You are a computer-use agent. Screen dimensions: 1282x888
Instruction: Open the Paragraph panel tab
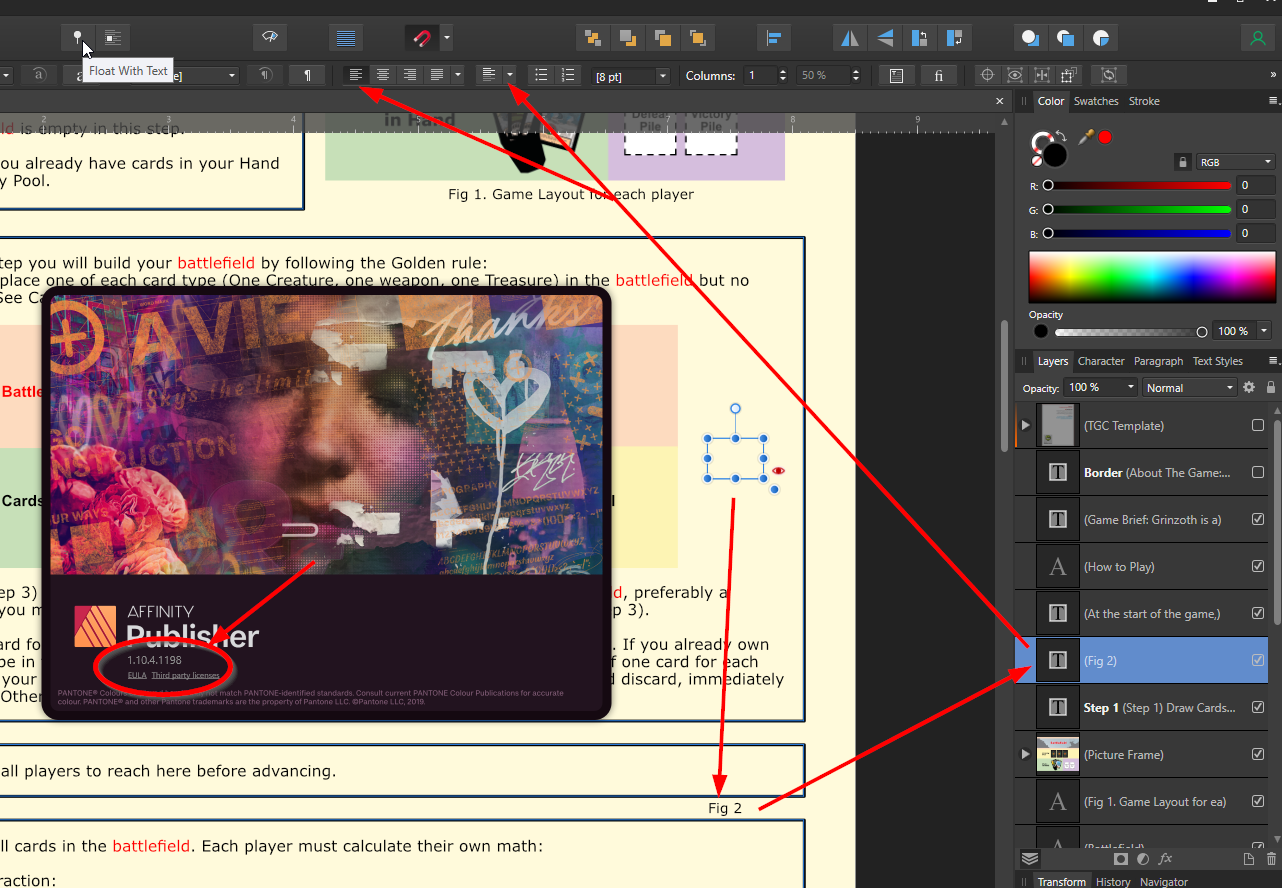1158,361
